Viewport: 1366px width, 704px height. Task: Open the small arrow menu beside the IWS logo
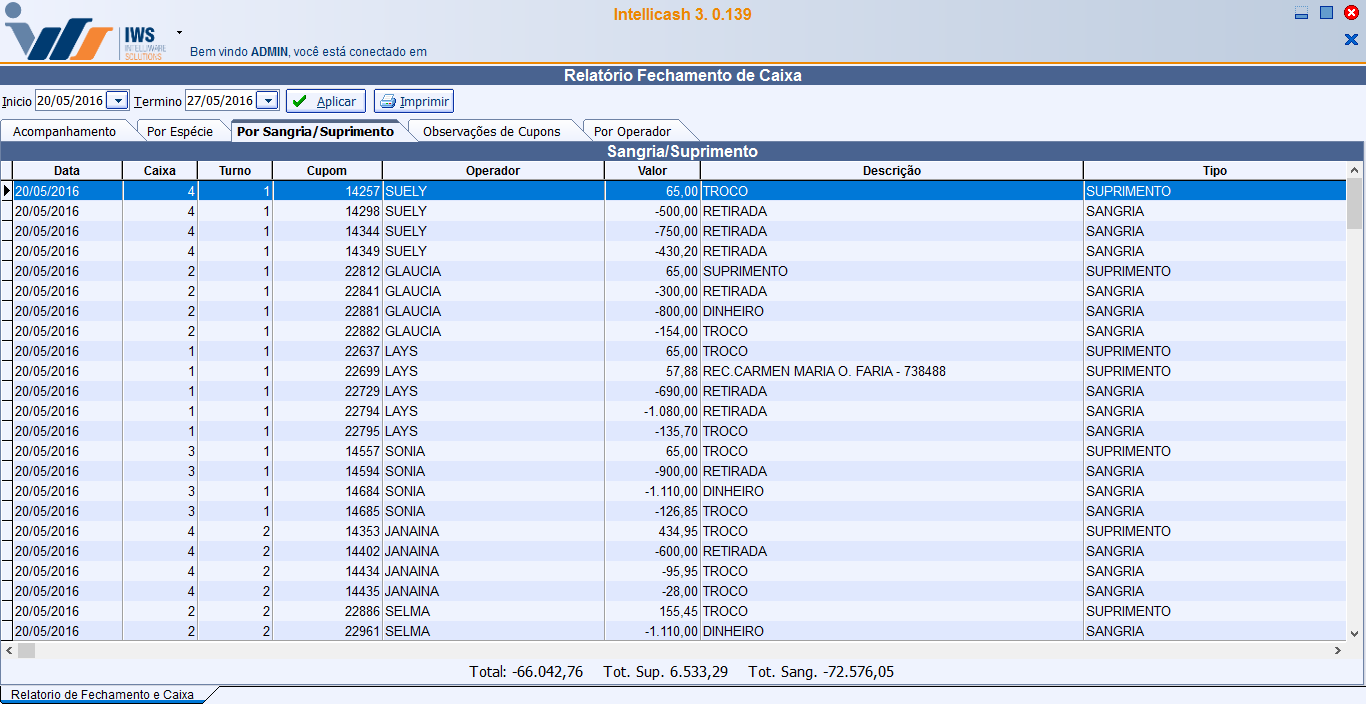tap(179, 32)
